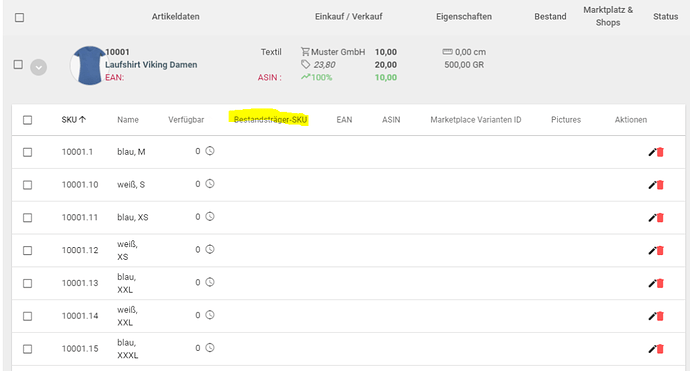Click the Artikeldaten header
Image resolution: width=690 pixels, height=371 pixels.
176,17
